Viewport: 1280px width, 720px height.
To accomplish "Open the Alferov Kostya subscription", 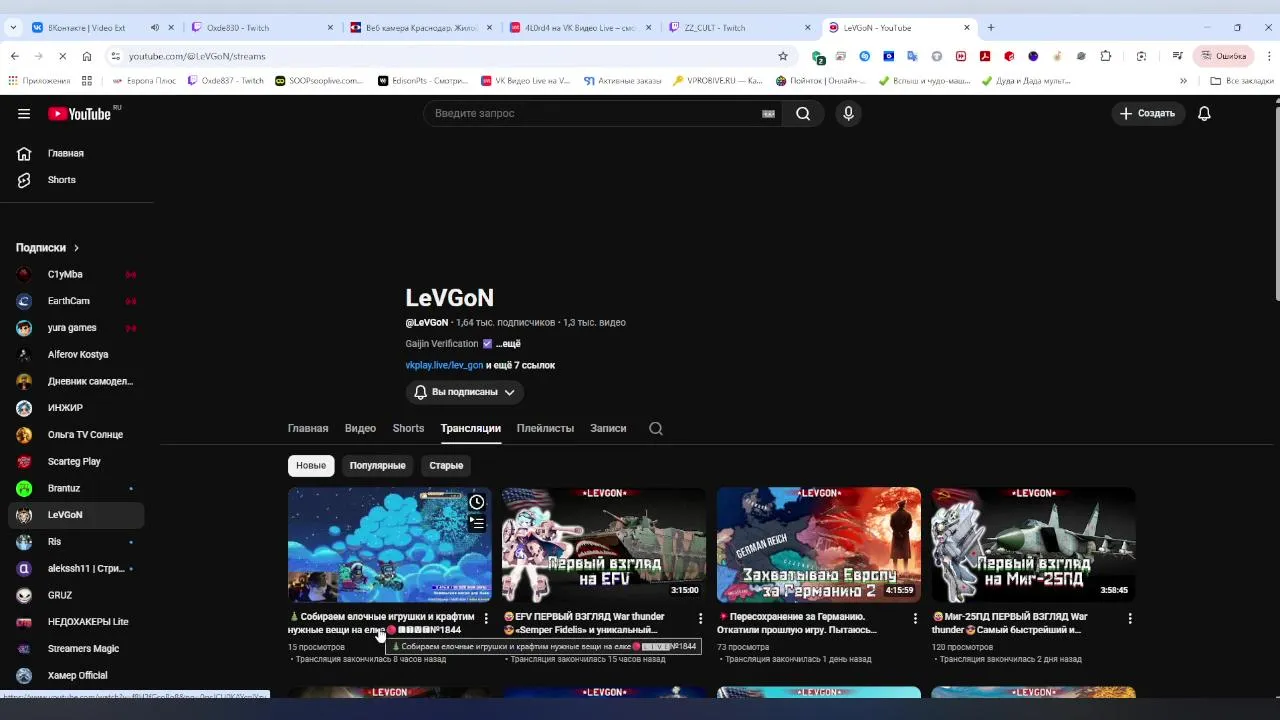I will (76, 354).
